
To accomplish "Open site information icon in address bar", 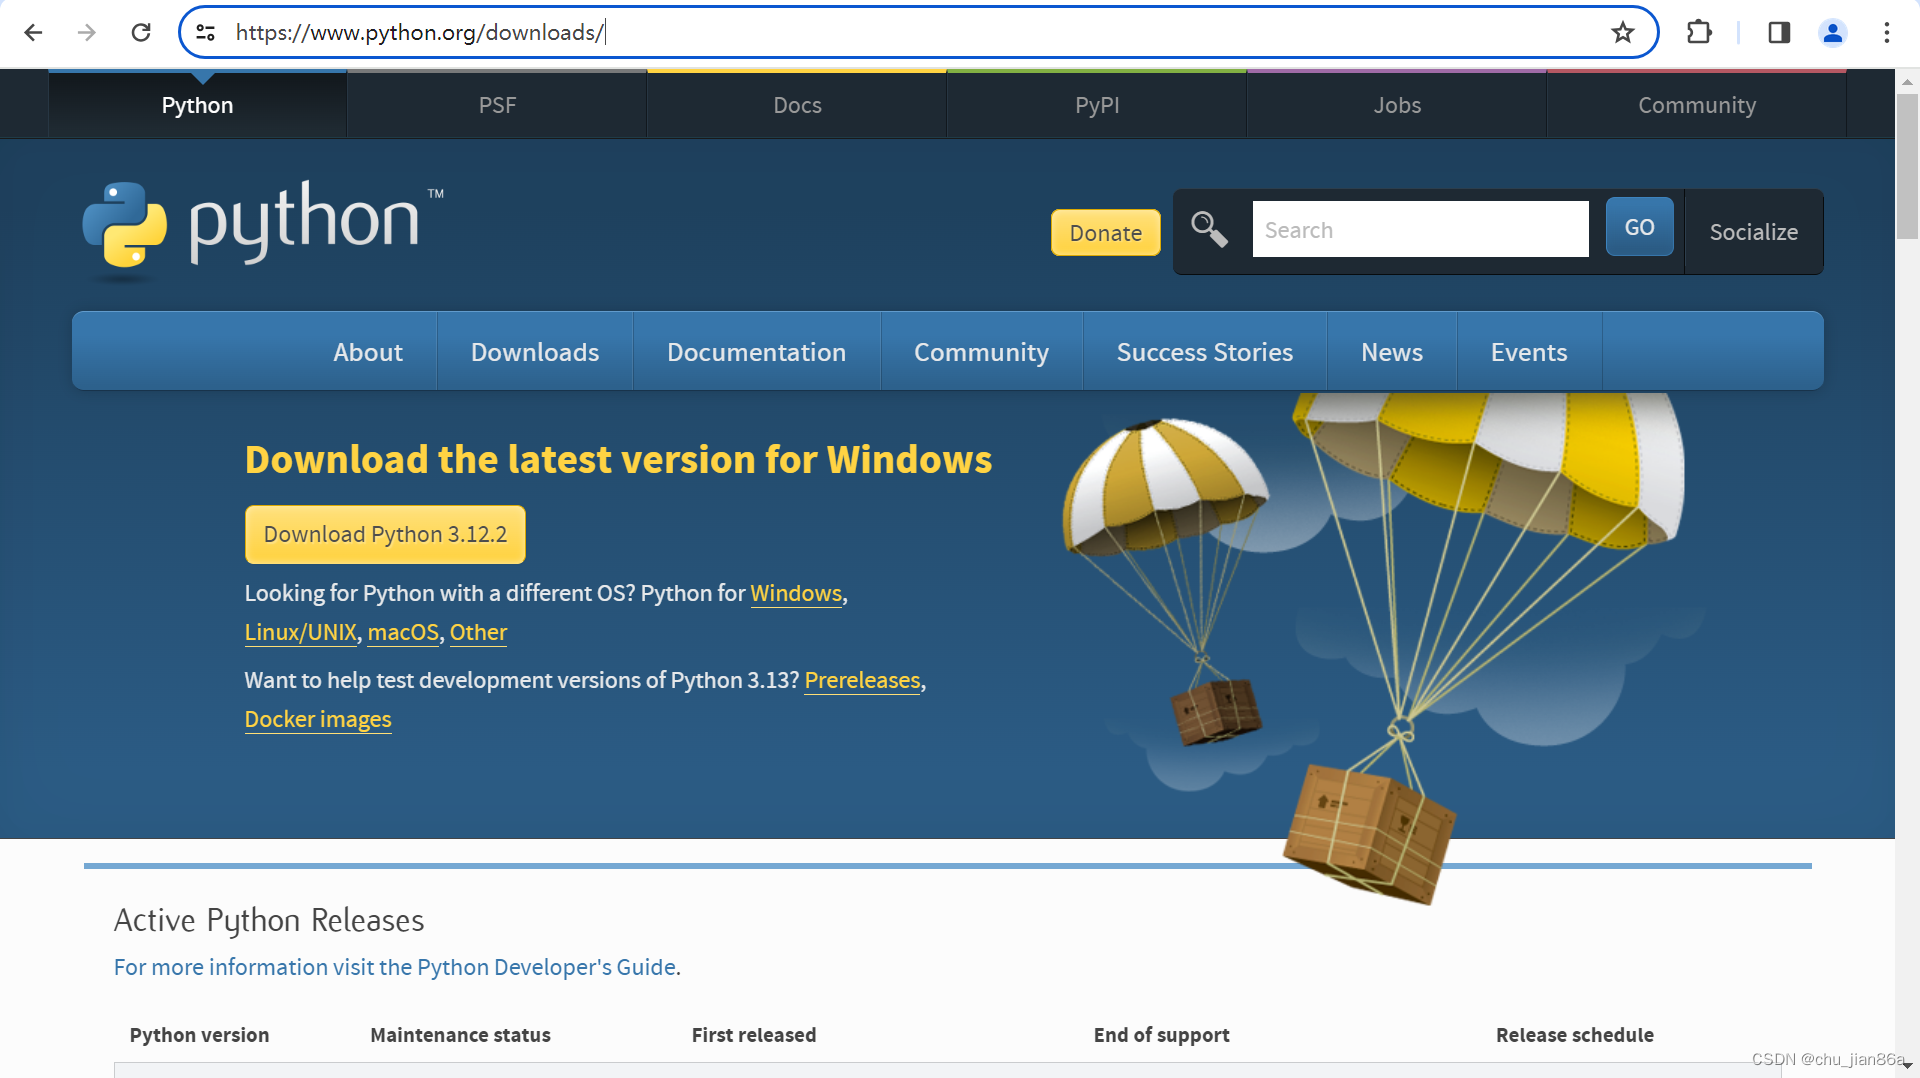I will (x=206, y=32).
